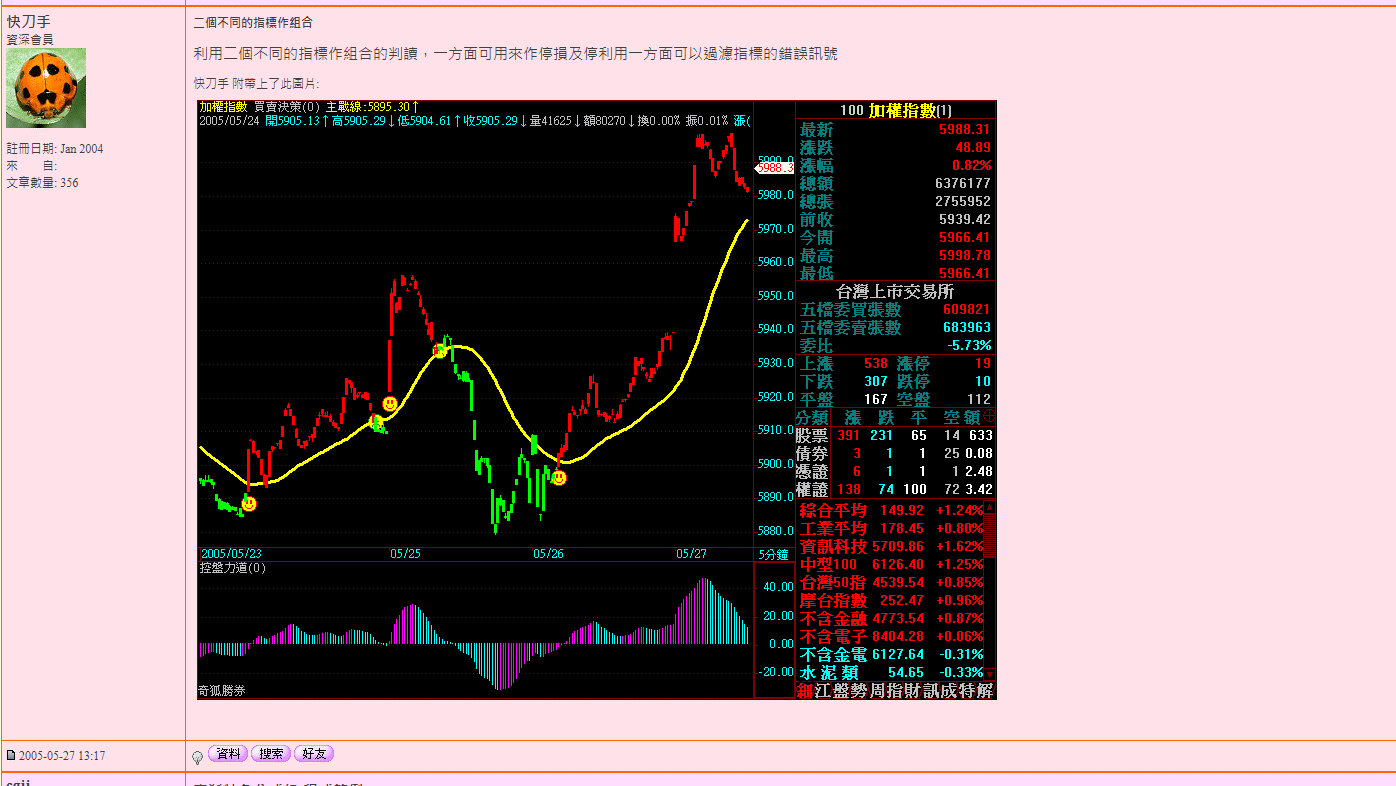
Task: Click the 註冊日期: Jan 2004 text
Action: click(x=55, y=149)
